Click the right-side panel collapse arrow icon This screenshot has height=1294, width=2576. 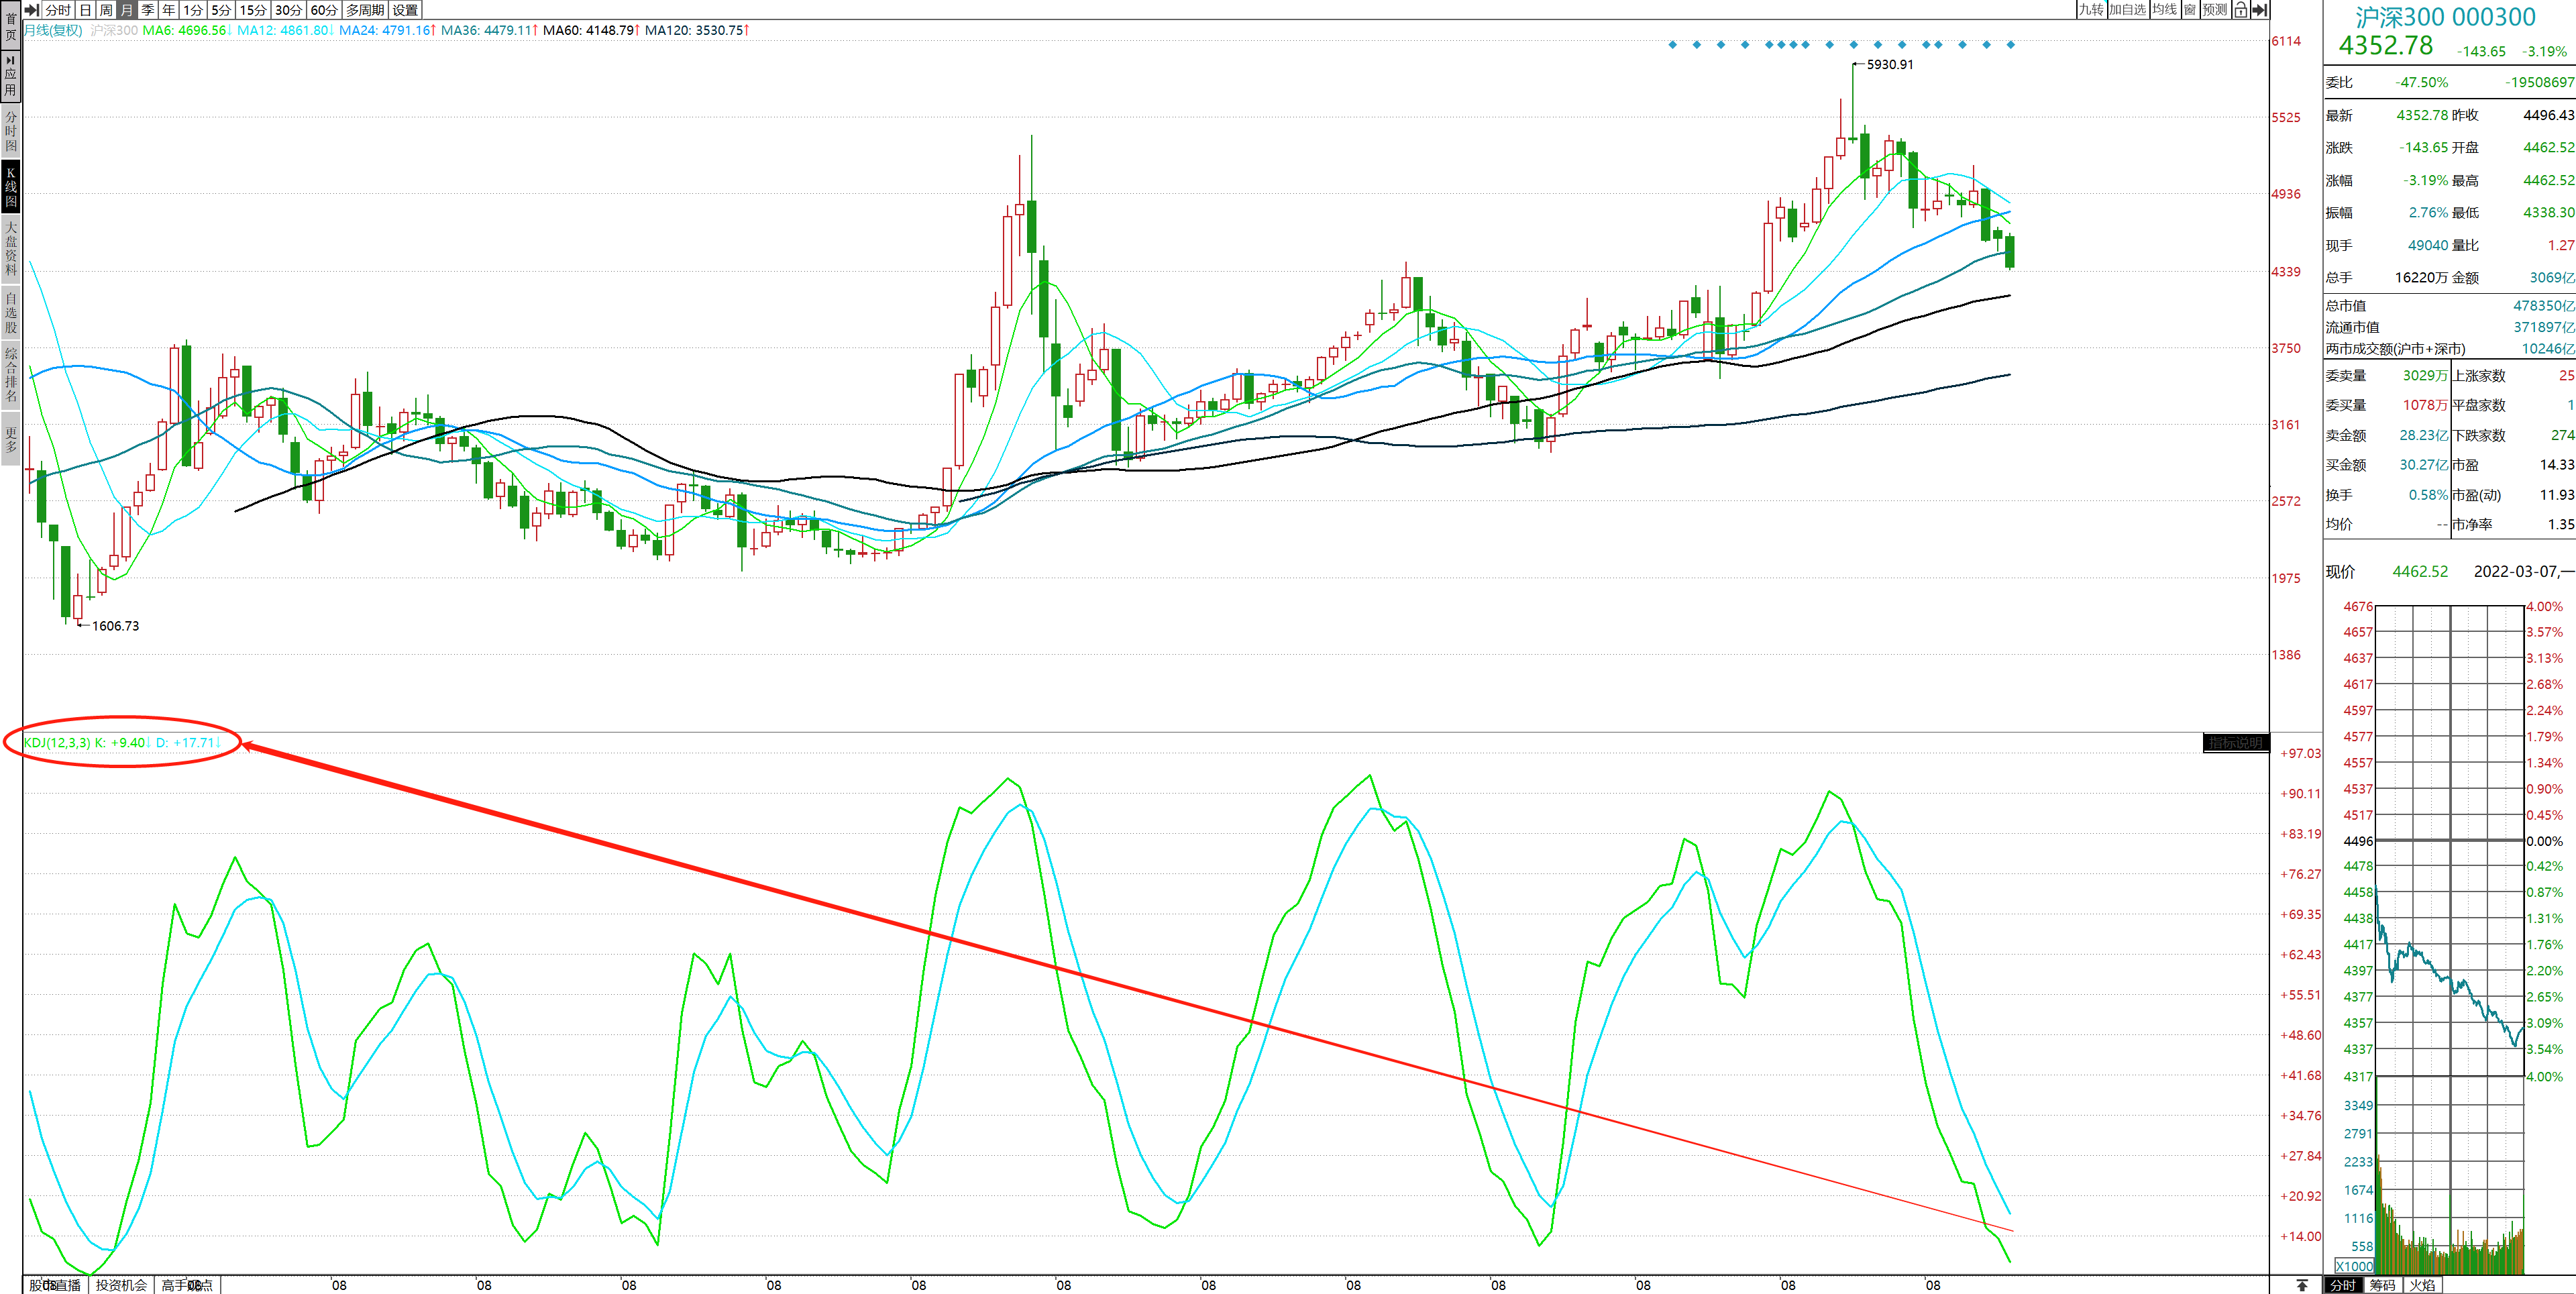pos(2259,10)
